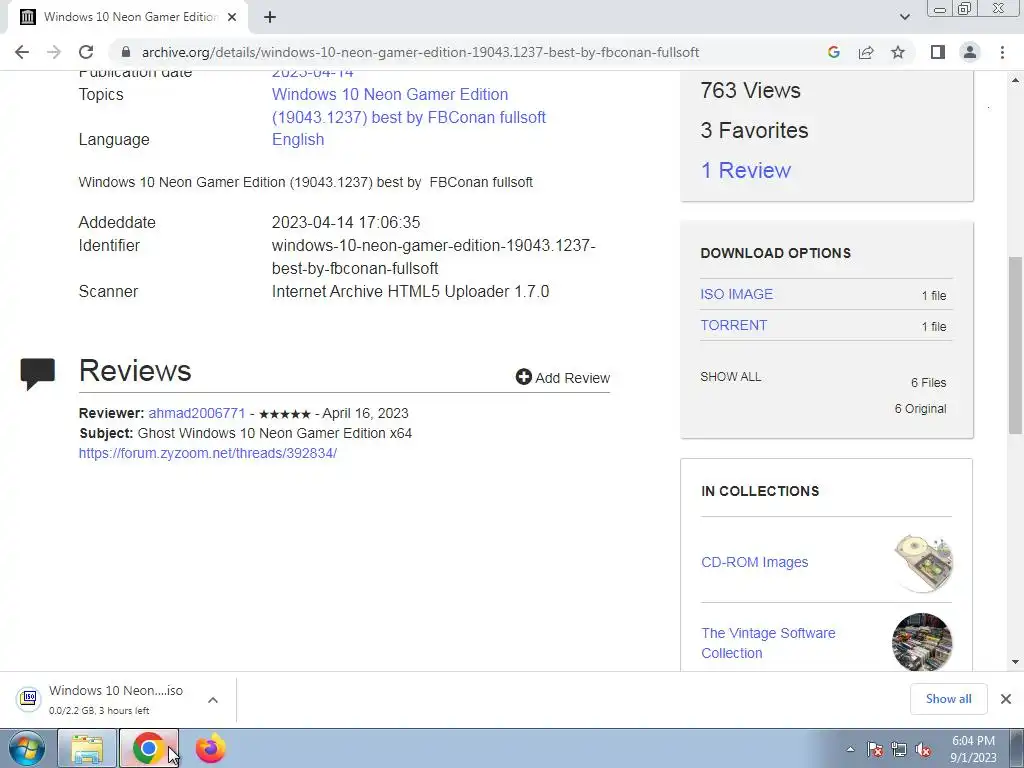1024x768 pixels.
Task: Go back using browser back arrow
Action: pos(22,52)
